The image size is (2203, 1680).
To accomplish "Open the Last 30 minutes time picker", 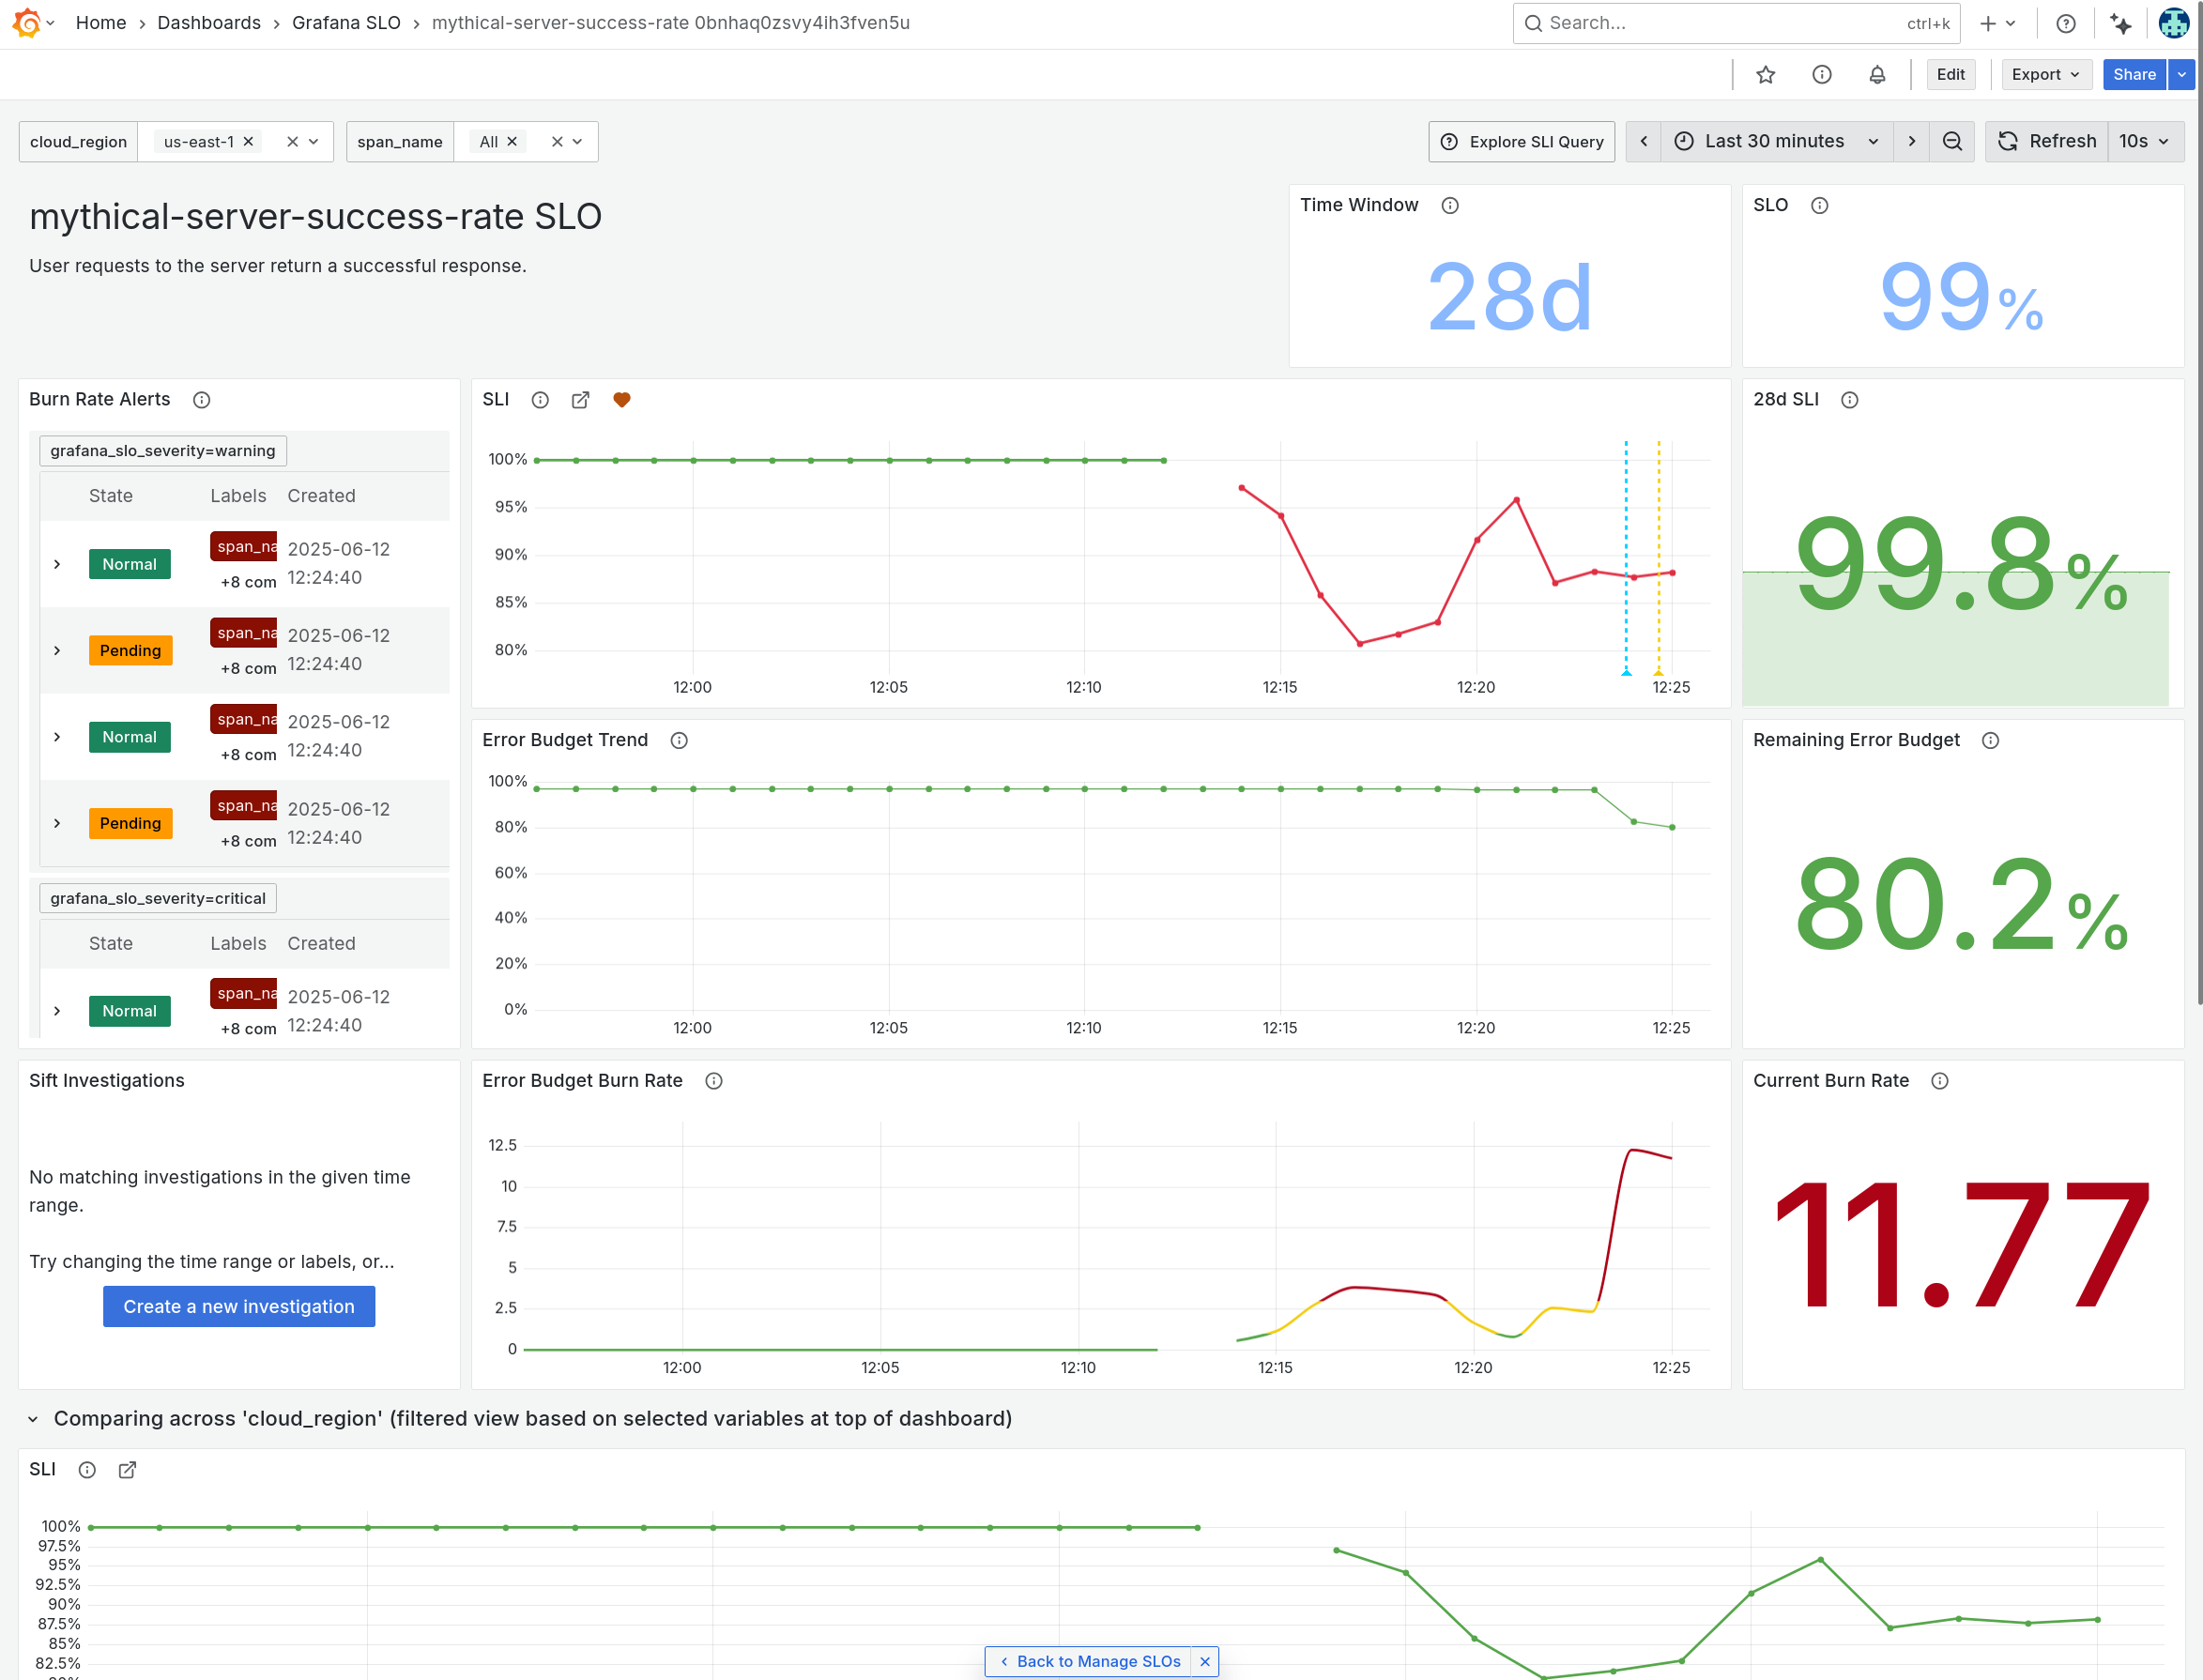I will point(1776,142).
